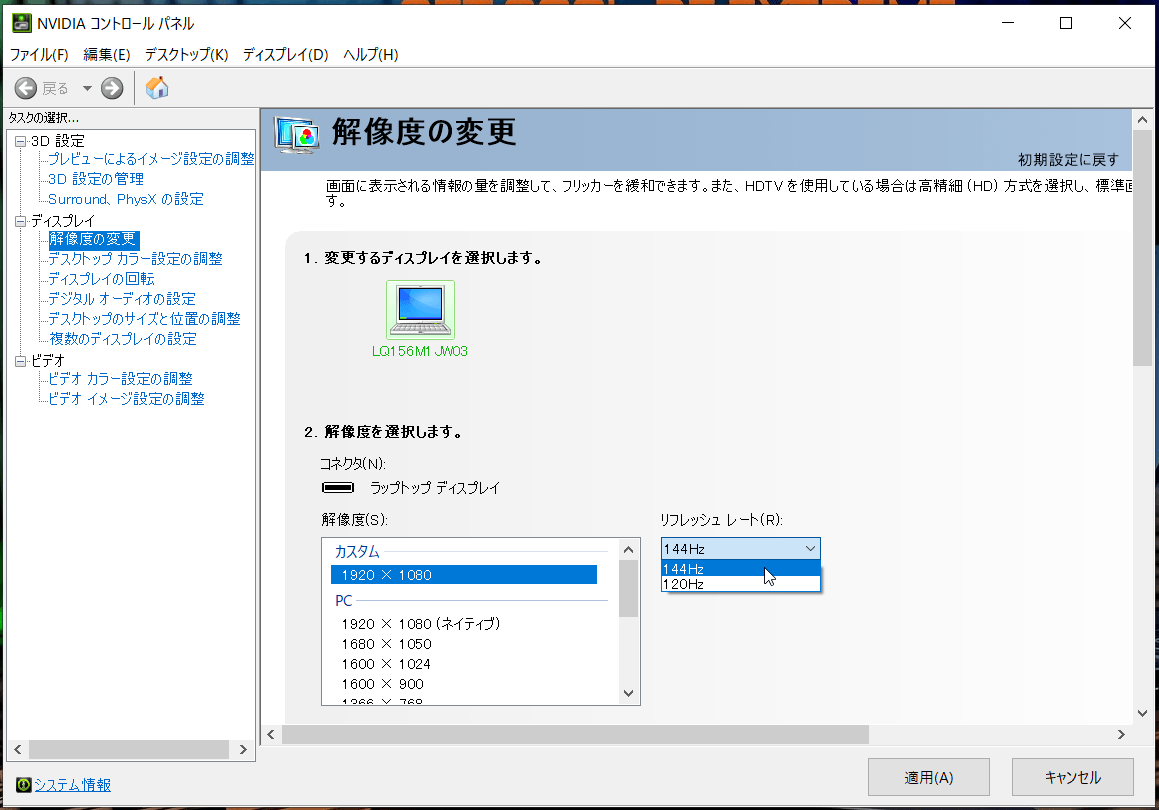Select the LQ156M1 JW03 laptop display thumbnail

(421, 310)
